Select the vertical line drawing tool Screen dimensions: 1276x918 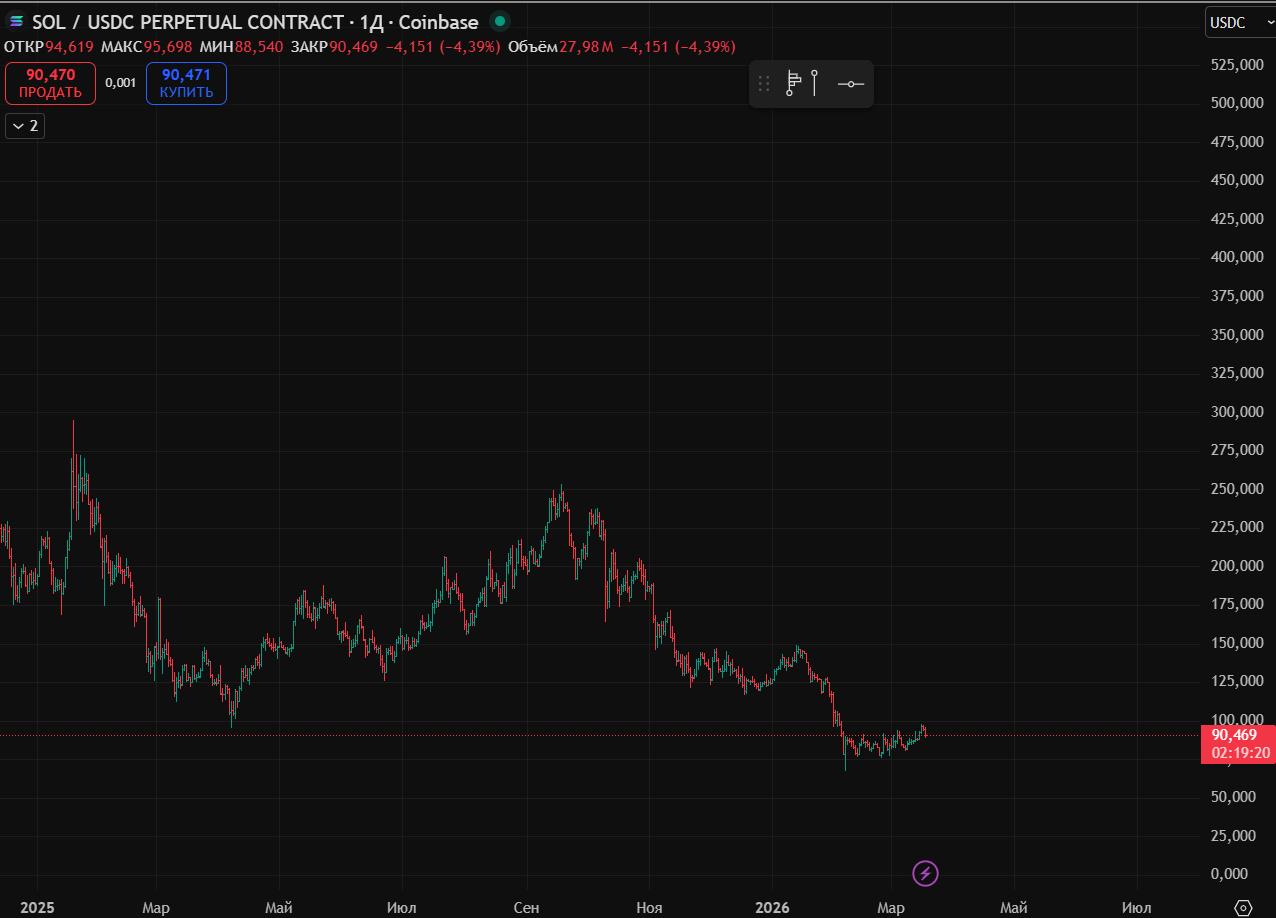point(815,83)
